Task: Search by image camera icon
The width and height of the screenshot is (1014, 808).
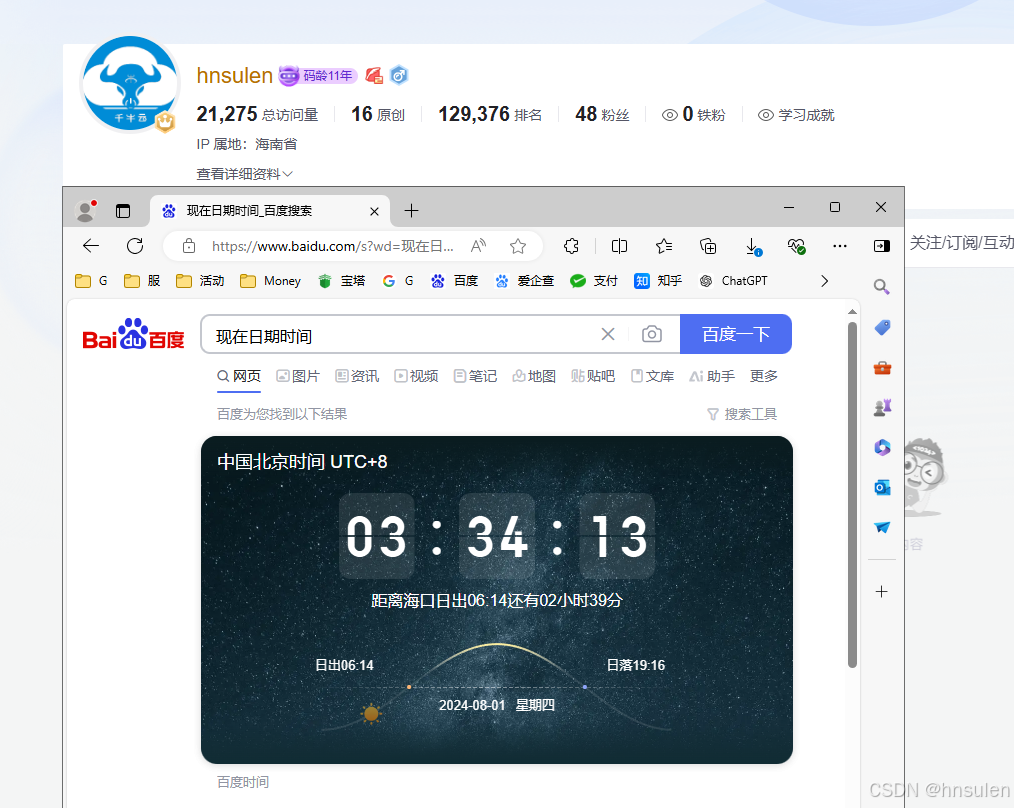Action: [652, 334]
